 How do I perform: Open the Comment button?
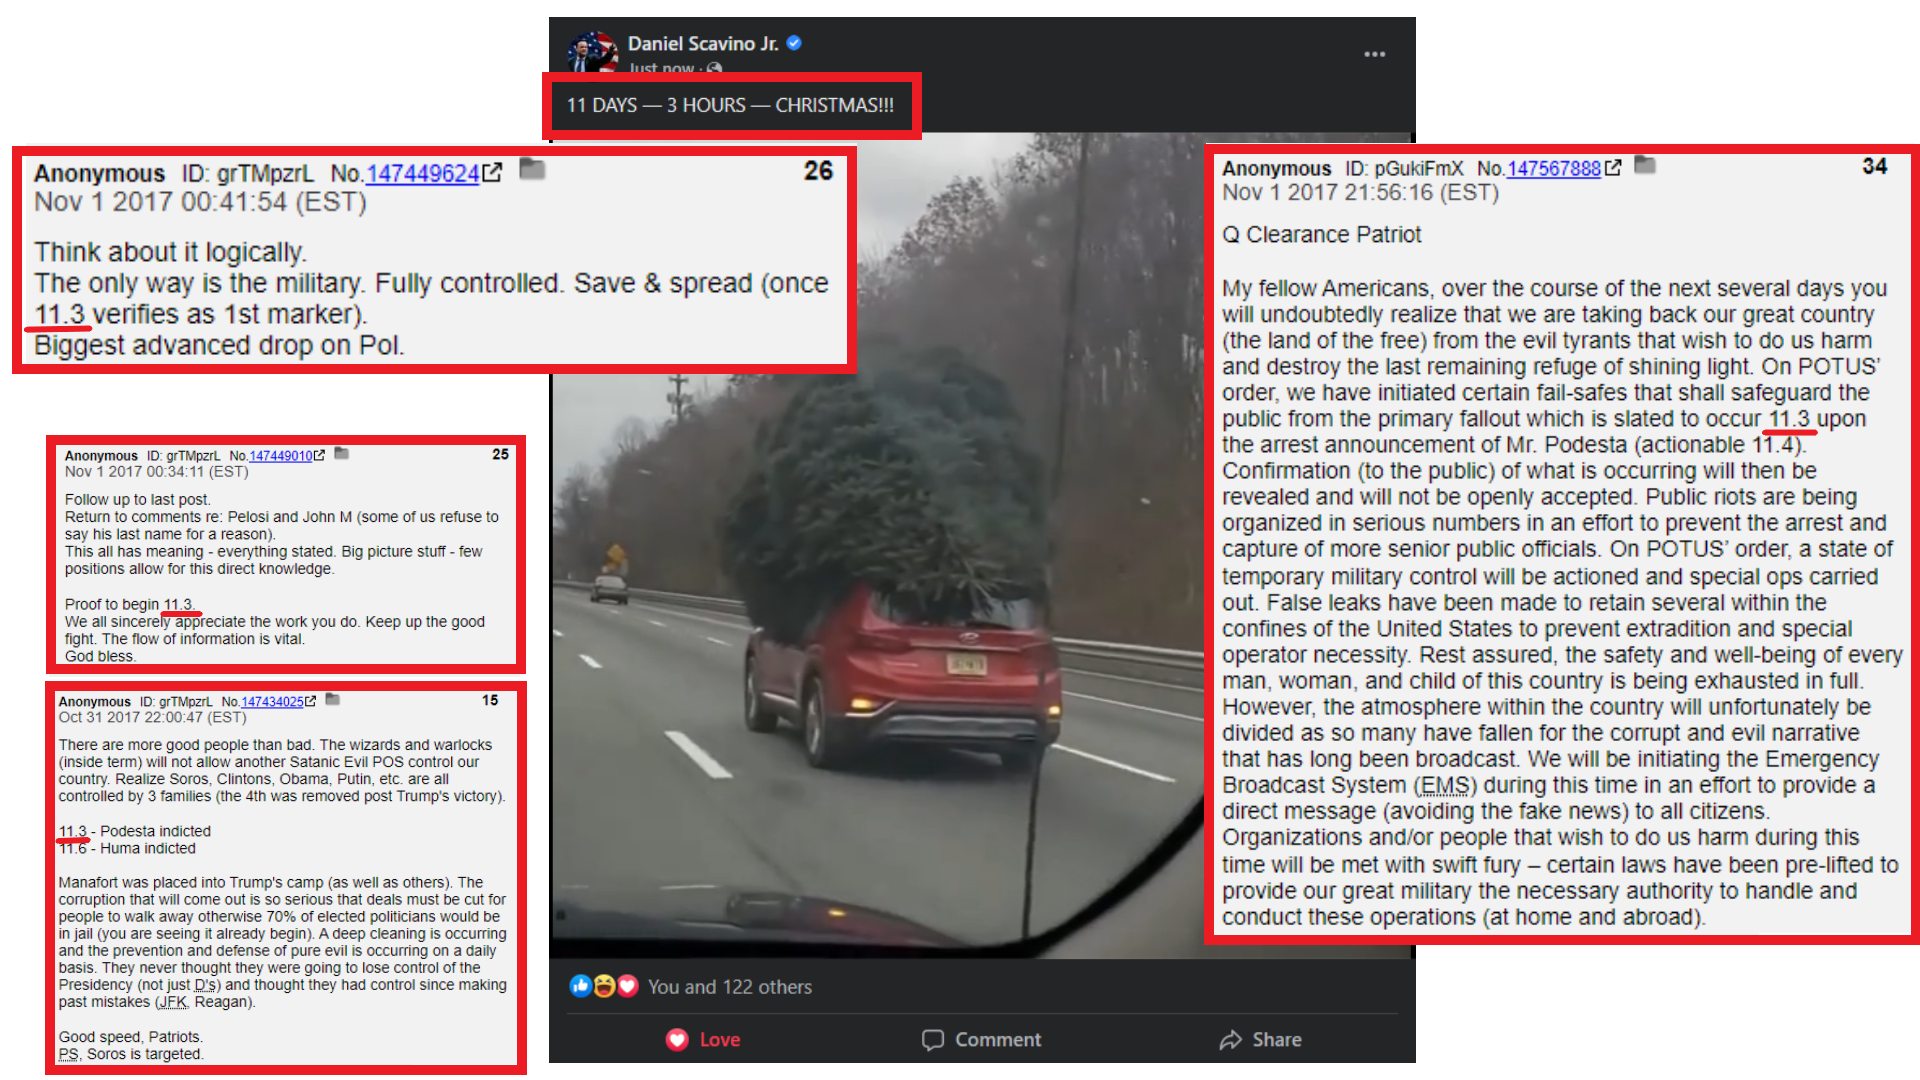[x=981, y=1040]
